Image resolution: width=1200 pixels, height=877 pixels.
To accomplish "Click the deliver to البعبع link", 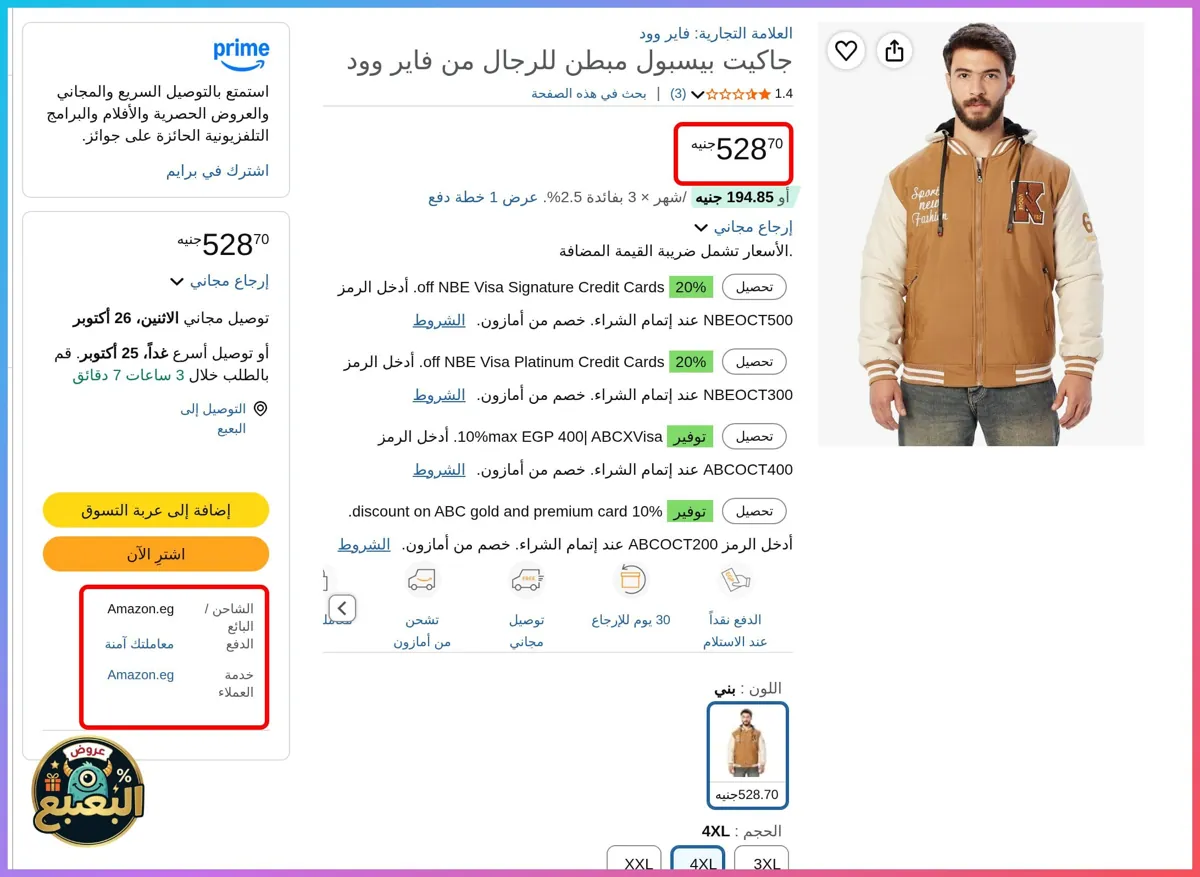I will point(213,418).
